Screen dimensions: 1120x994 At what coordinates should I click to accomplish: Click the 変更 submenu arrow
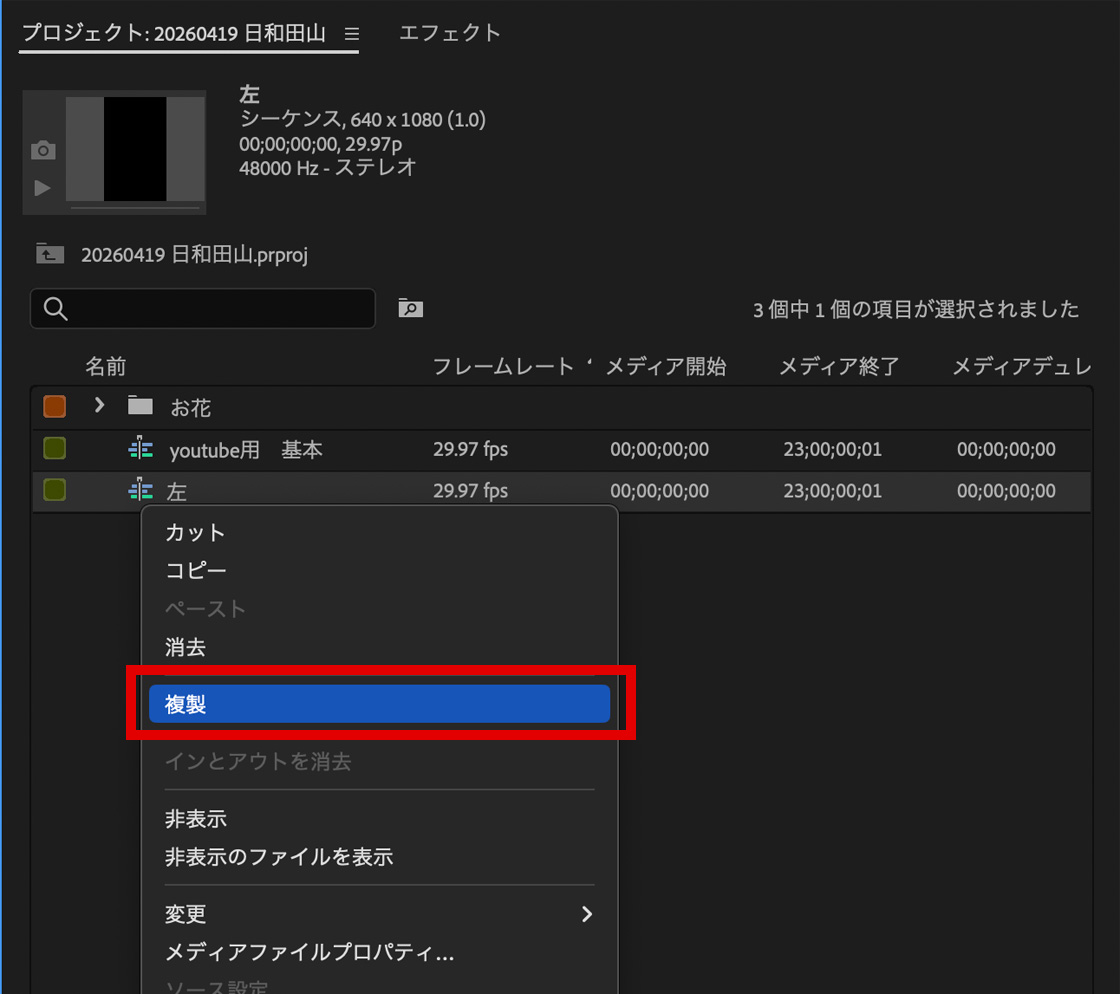coord(587,914)
